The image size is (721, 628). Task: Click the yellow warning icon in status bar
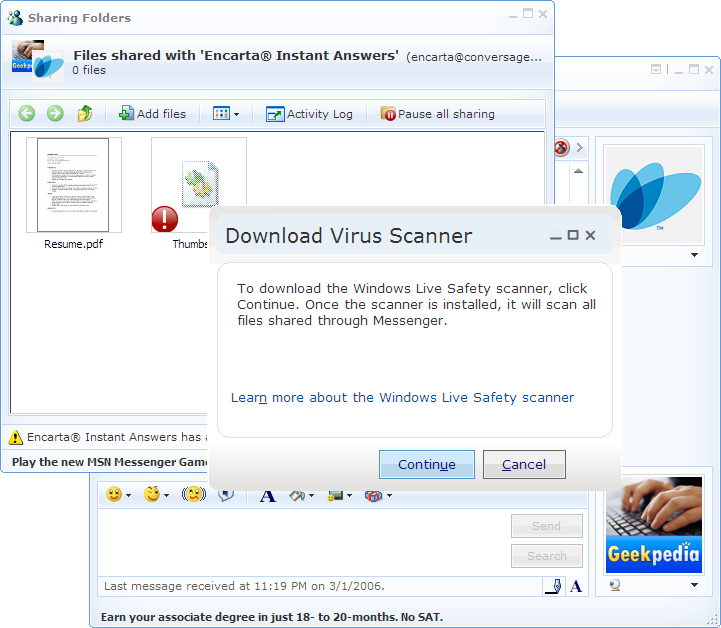pos(16,437)
